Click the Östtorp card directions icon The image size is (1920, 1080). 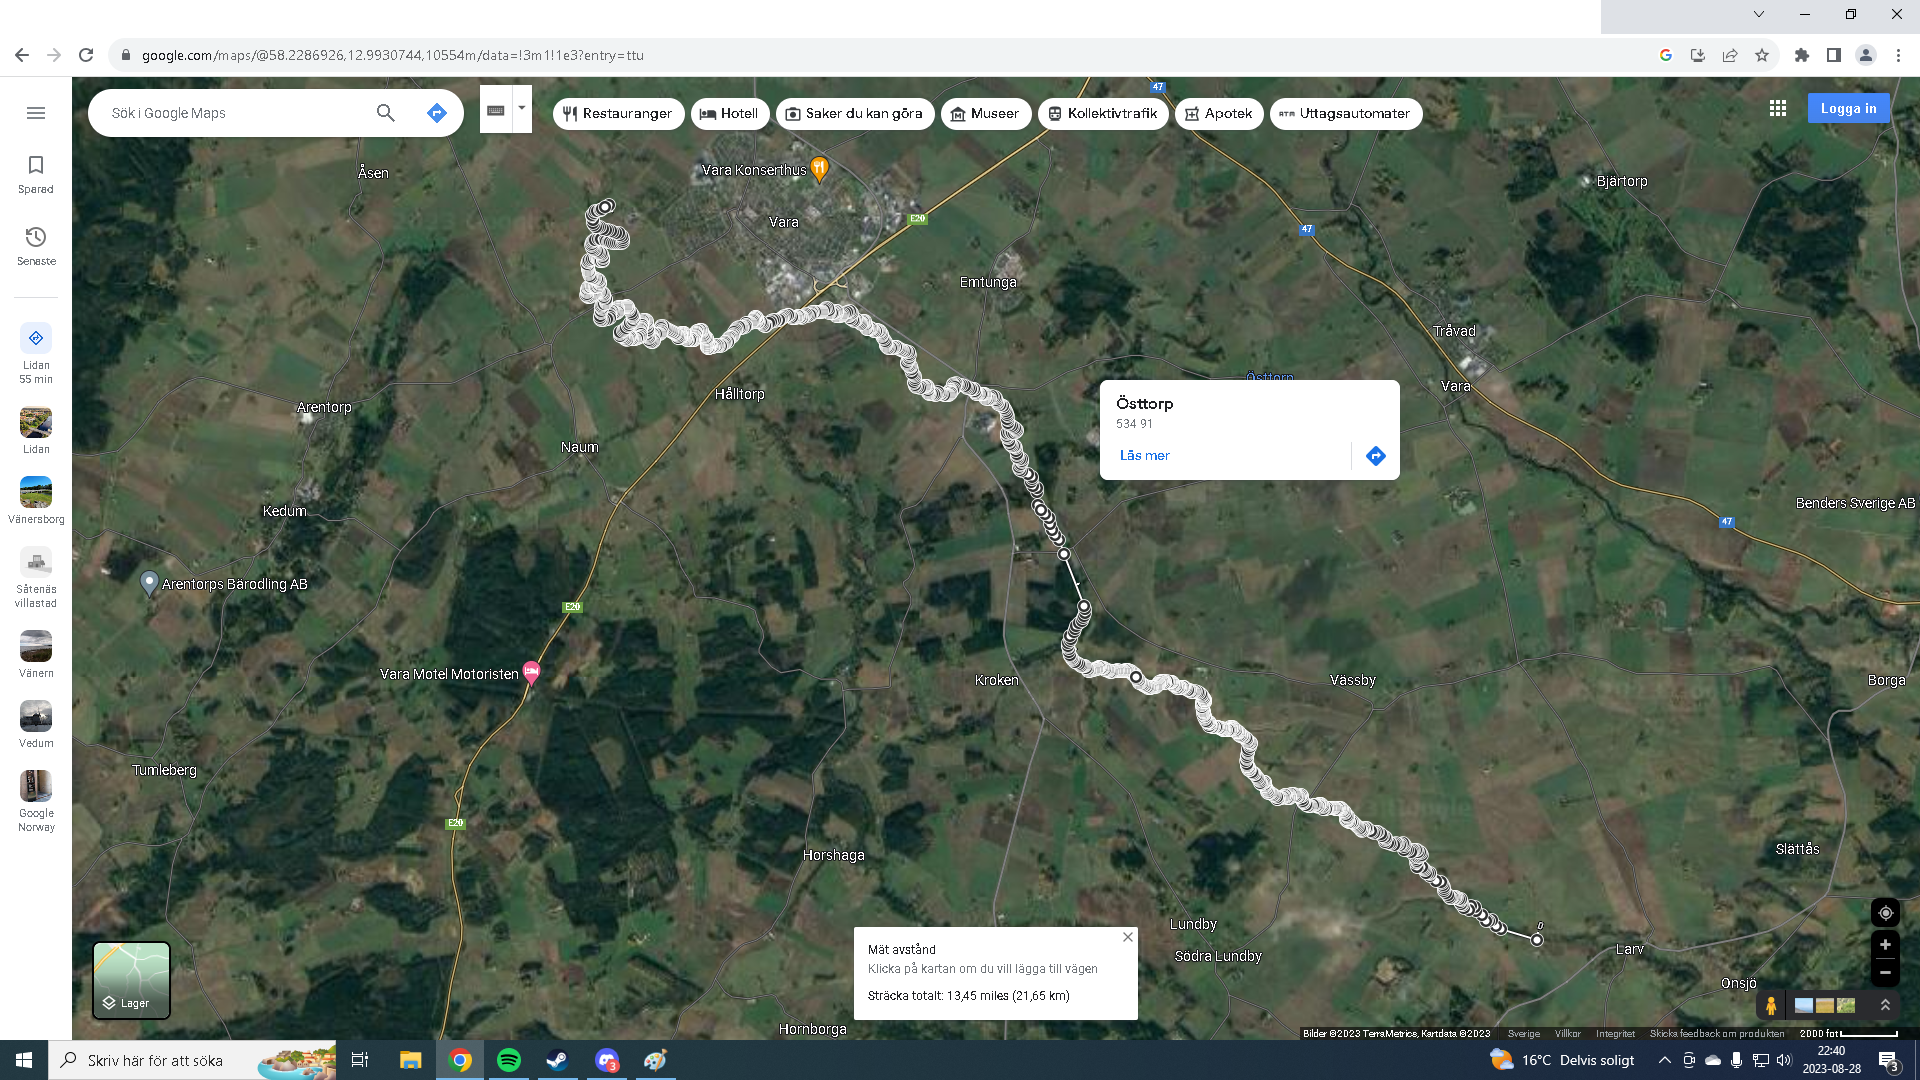(x=1376, y=456)
